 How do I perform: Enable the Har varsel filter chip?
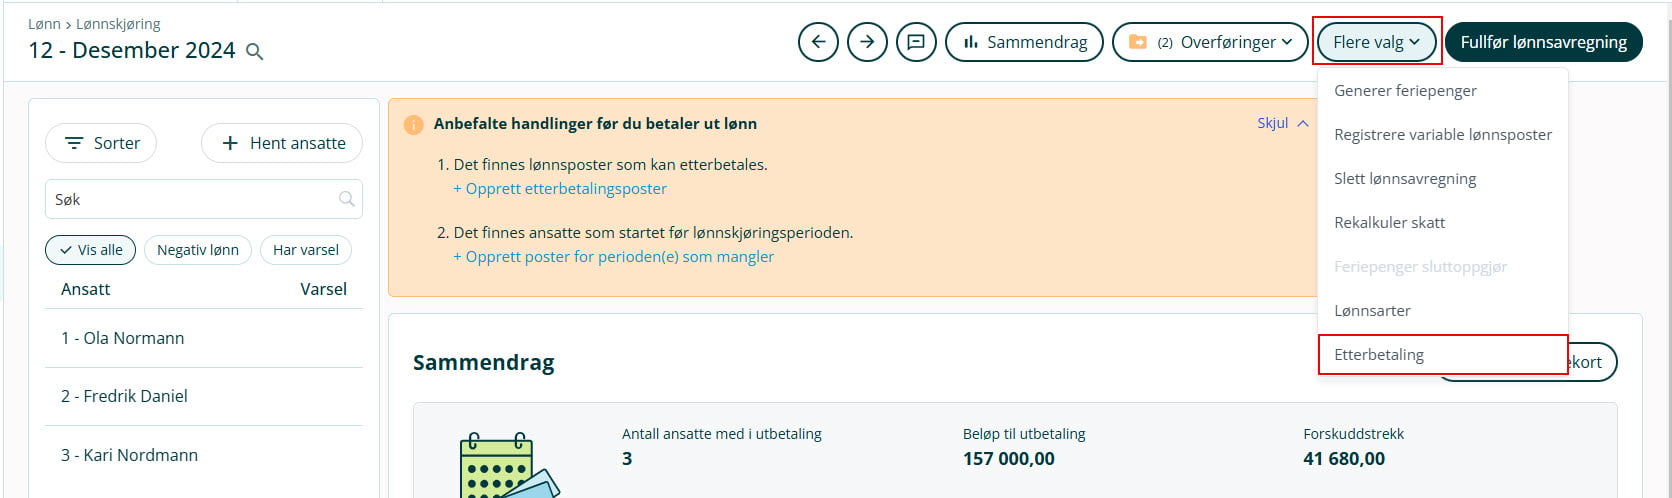click(306, 250)
